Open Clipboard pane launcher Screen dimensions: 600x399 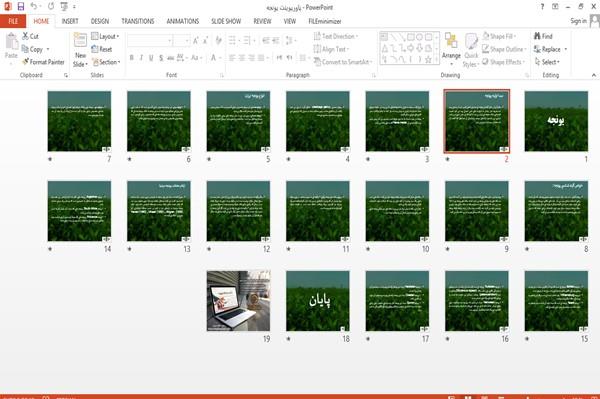[x=66, y=75]
